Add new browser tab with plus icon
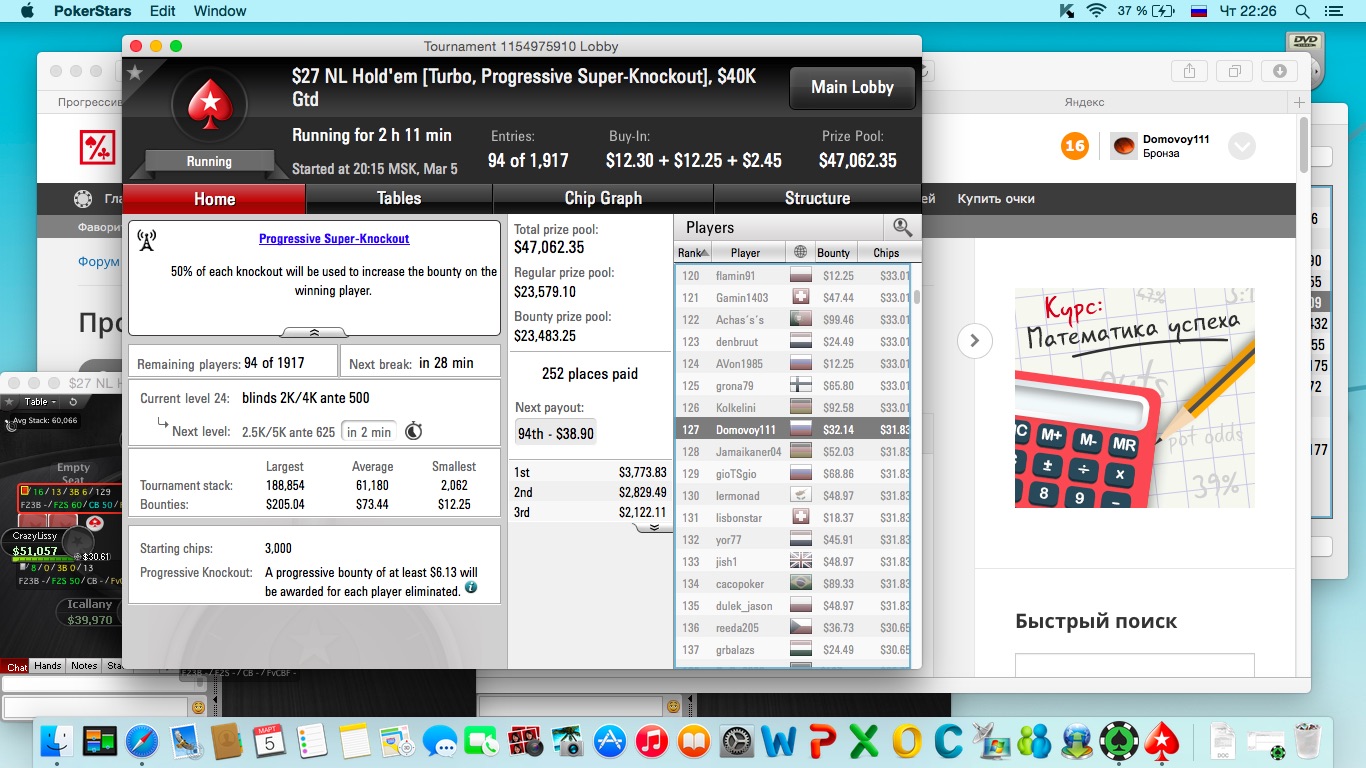This screenshot has height=768, width=1366. [x=1300, y=102]
